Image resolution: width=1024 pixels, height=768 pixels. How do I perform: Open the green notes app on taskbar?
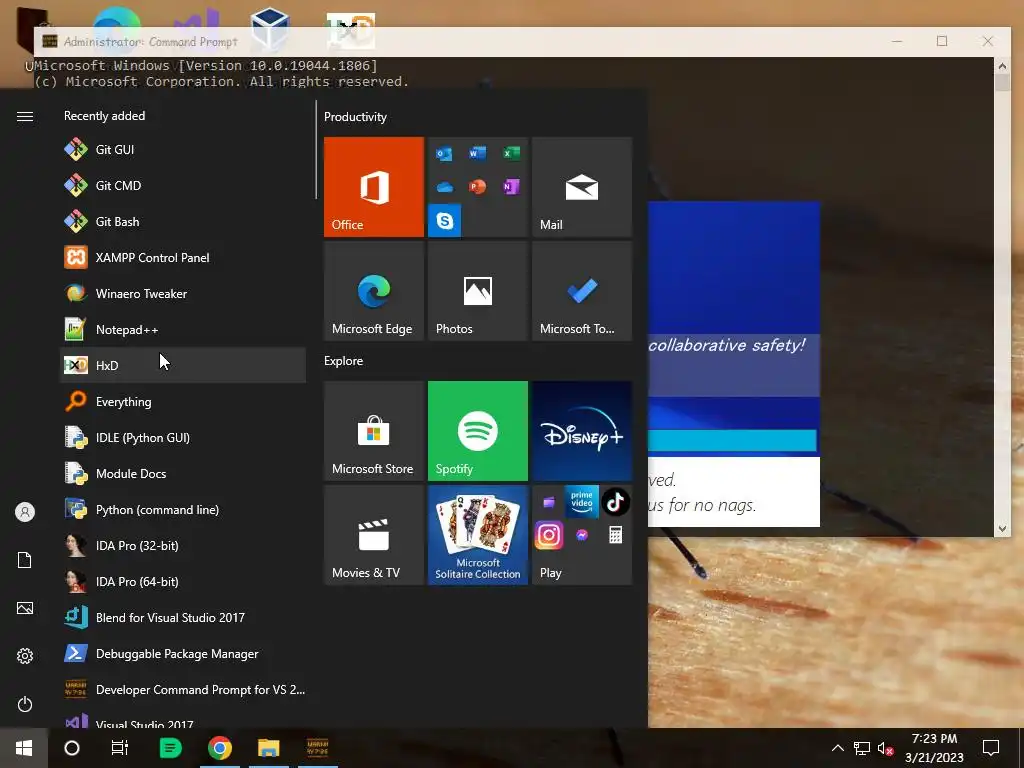click(171, 748)
